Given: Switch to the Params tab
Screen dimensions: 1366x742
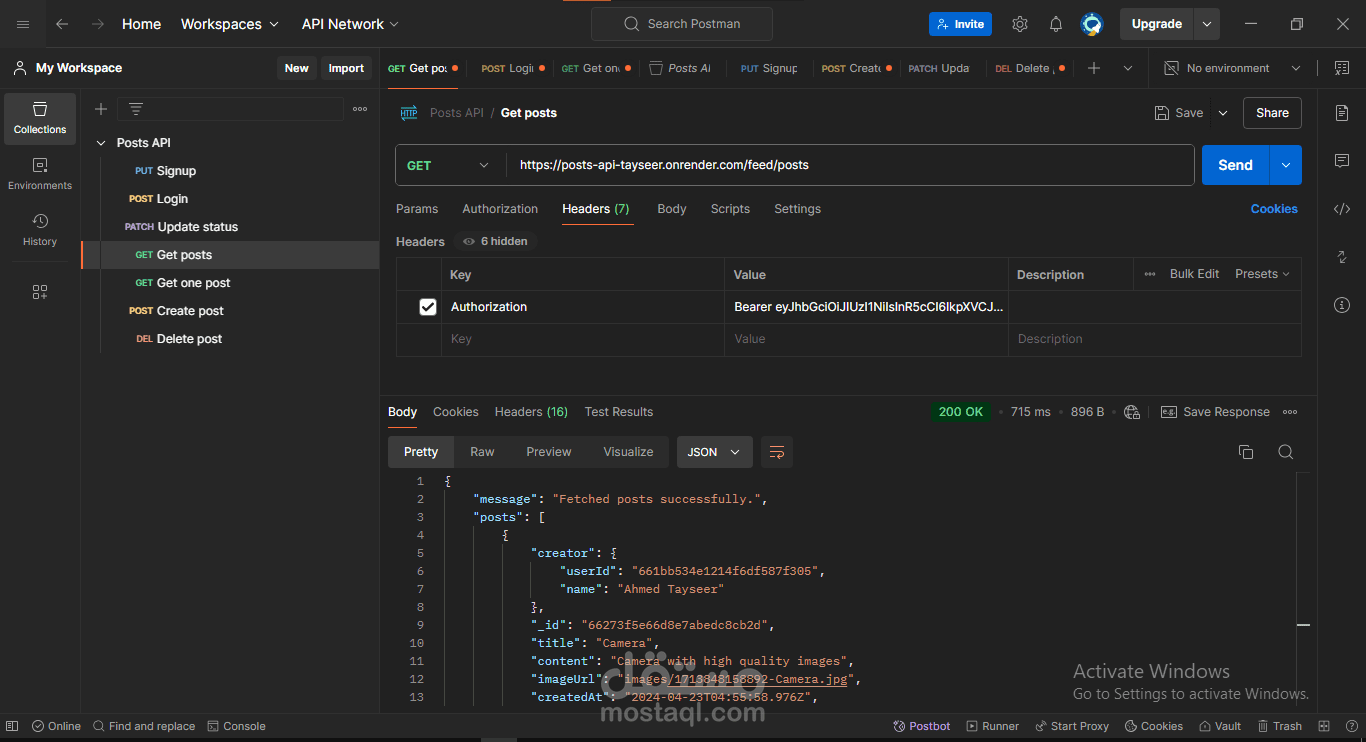Looking at the screenshot, I should (417, 209).
